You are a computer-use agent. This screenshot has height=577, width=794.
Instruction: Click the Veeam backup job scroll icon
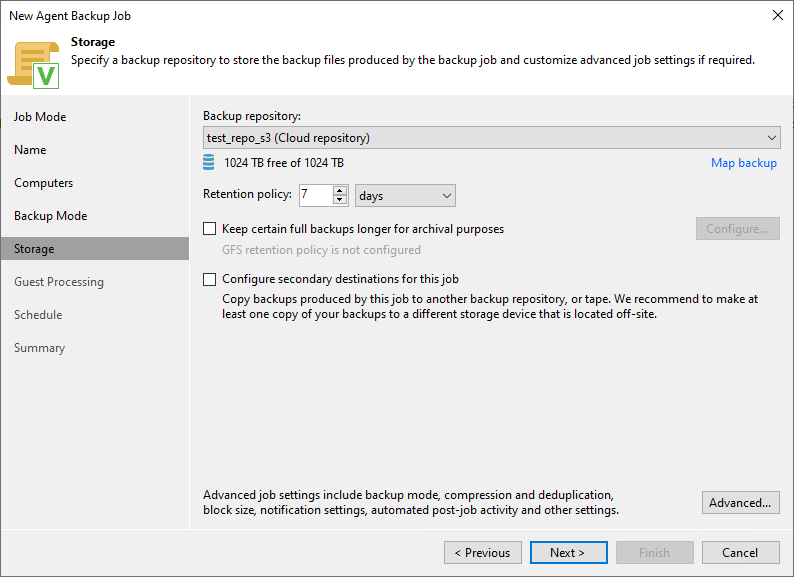(x=34, y=63)
